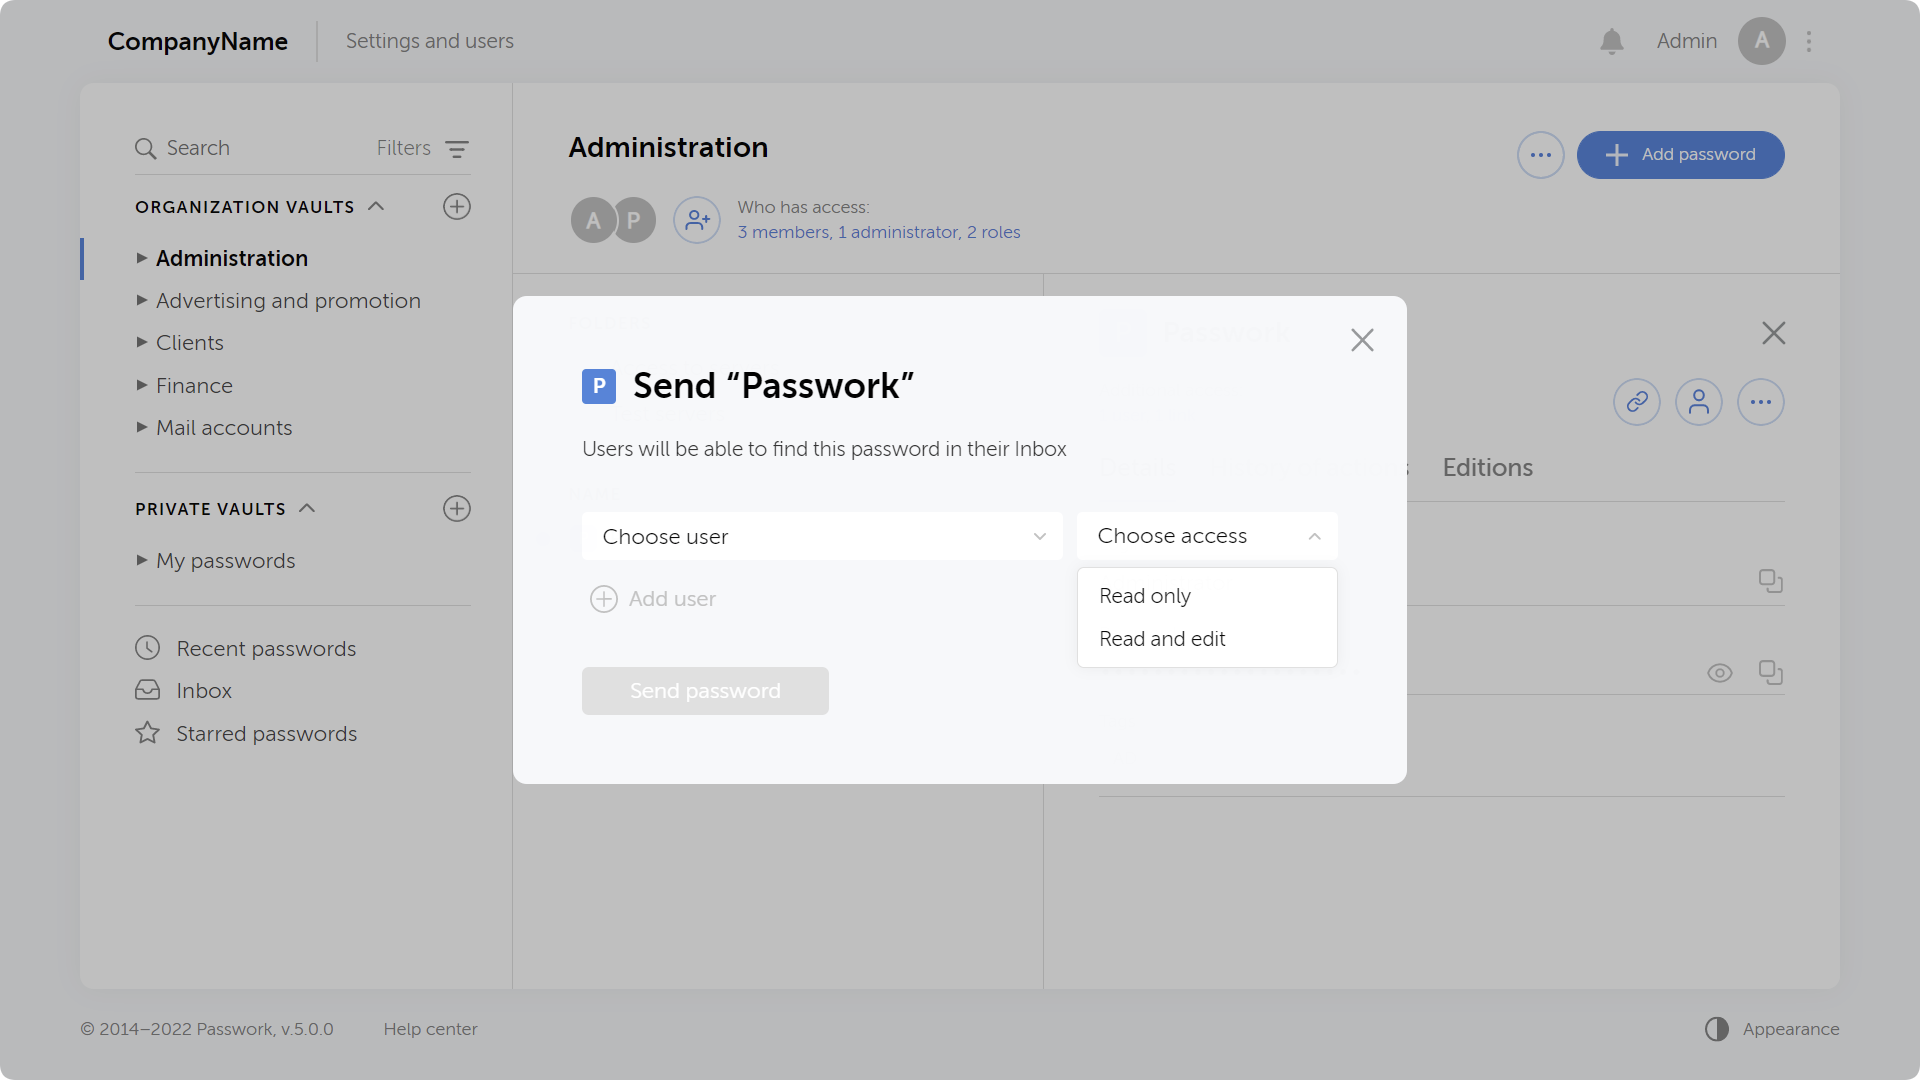Open the Choose user dropdown
This screenshot has height=1080, width=1920.
click(821, 537)
